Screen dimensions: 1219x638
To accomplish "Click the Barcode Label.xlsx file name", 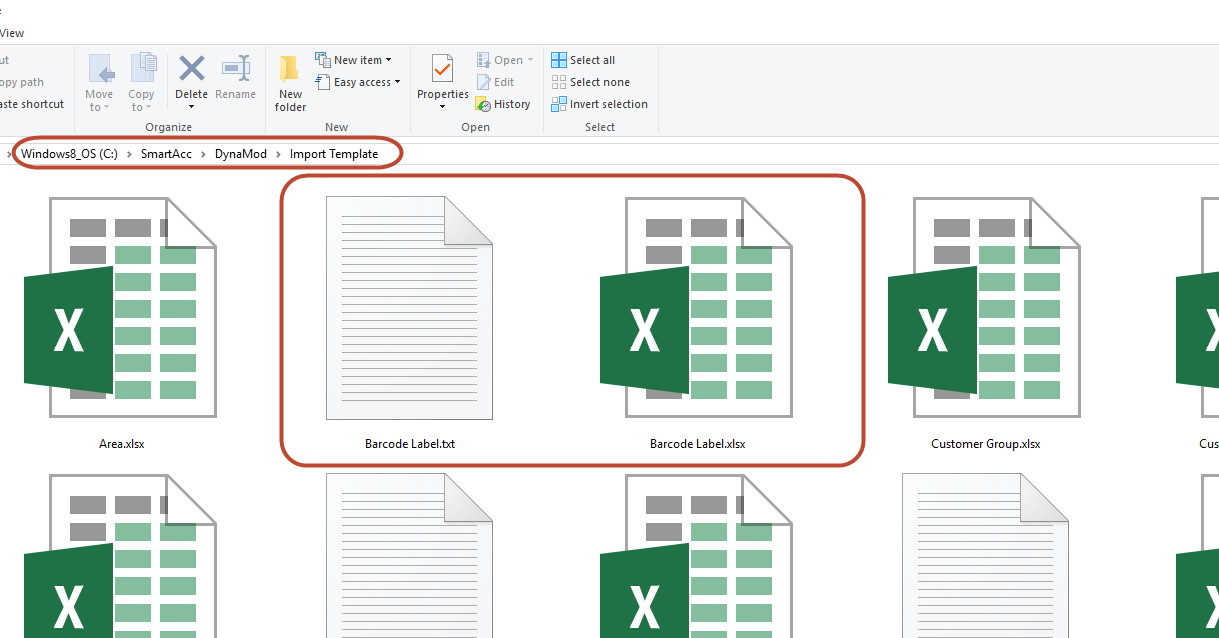I will pos(698,443).
